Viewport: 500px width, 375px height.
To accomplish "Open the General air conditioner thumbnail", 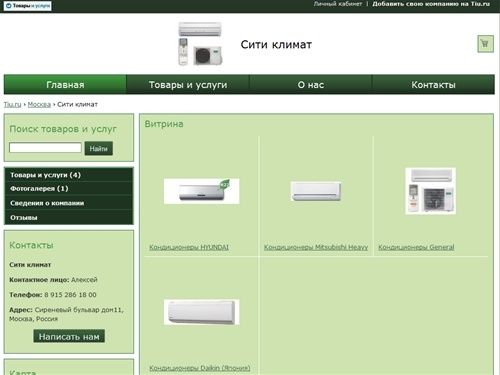I will pyautogui.click(x=430, y=191).
